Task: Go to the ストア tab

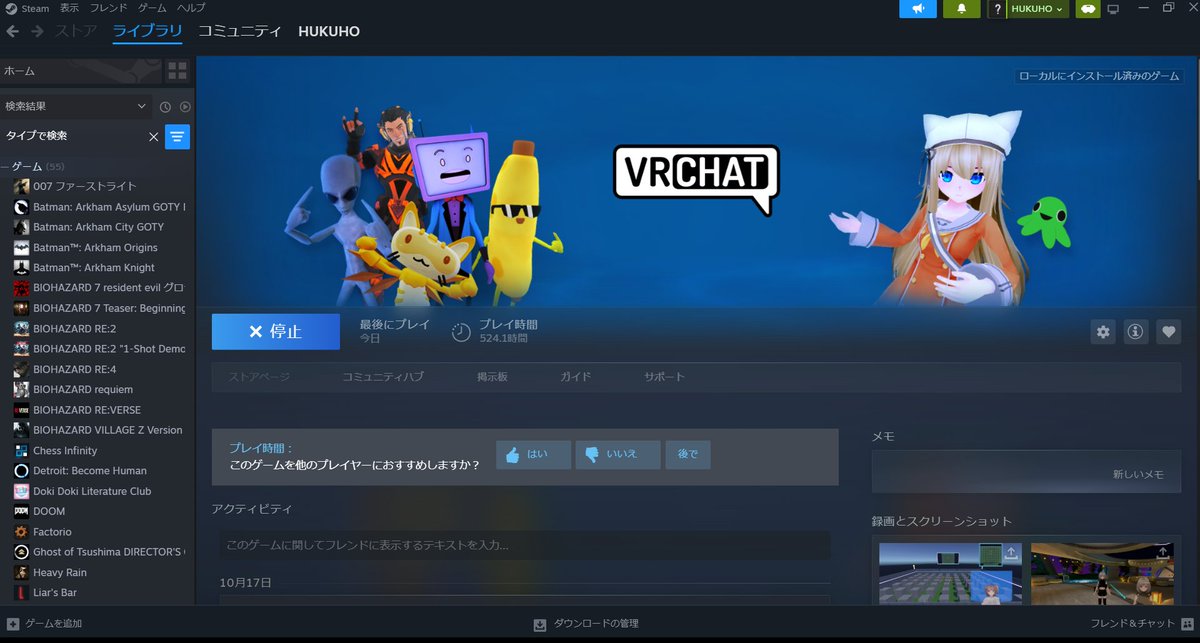Action: point(76,31)
